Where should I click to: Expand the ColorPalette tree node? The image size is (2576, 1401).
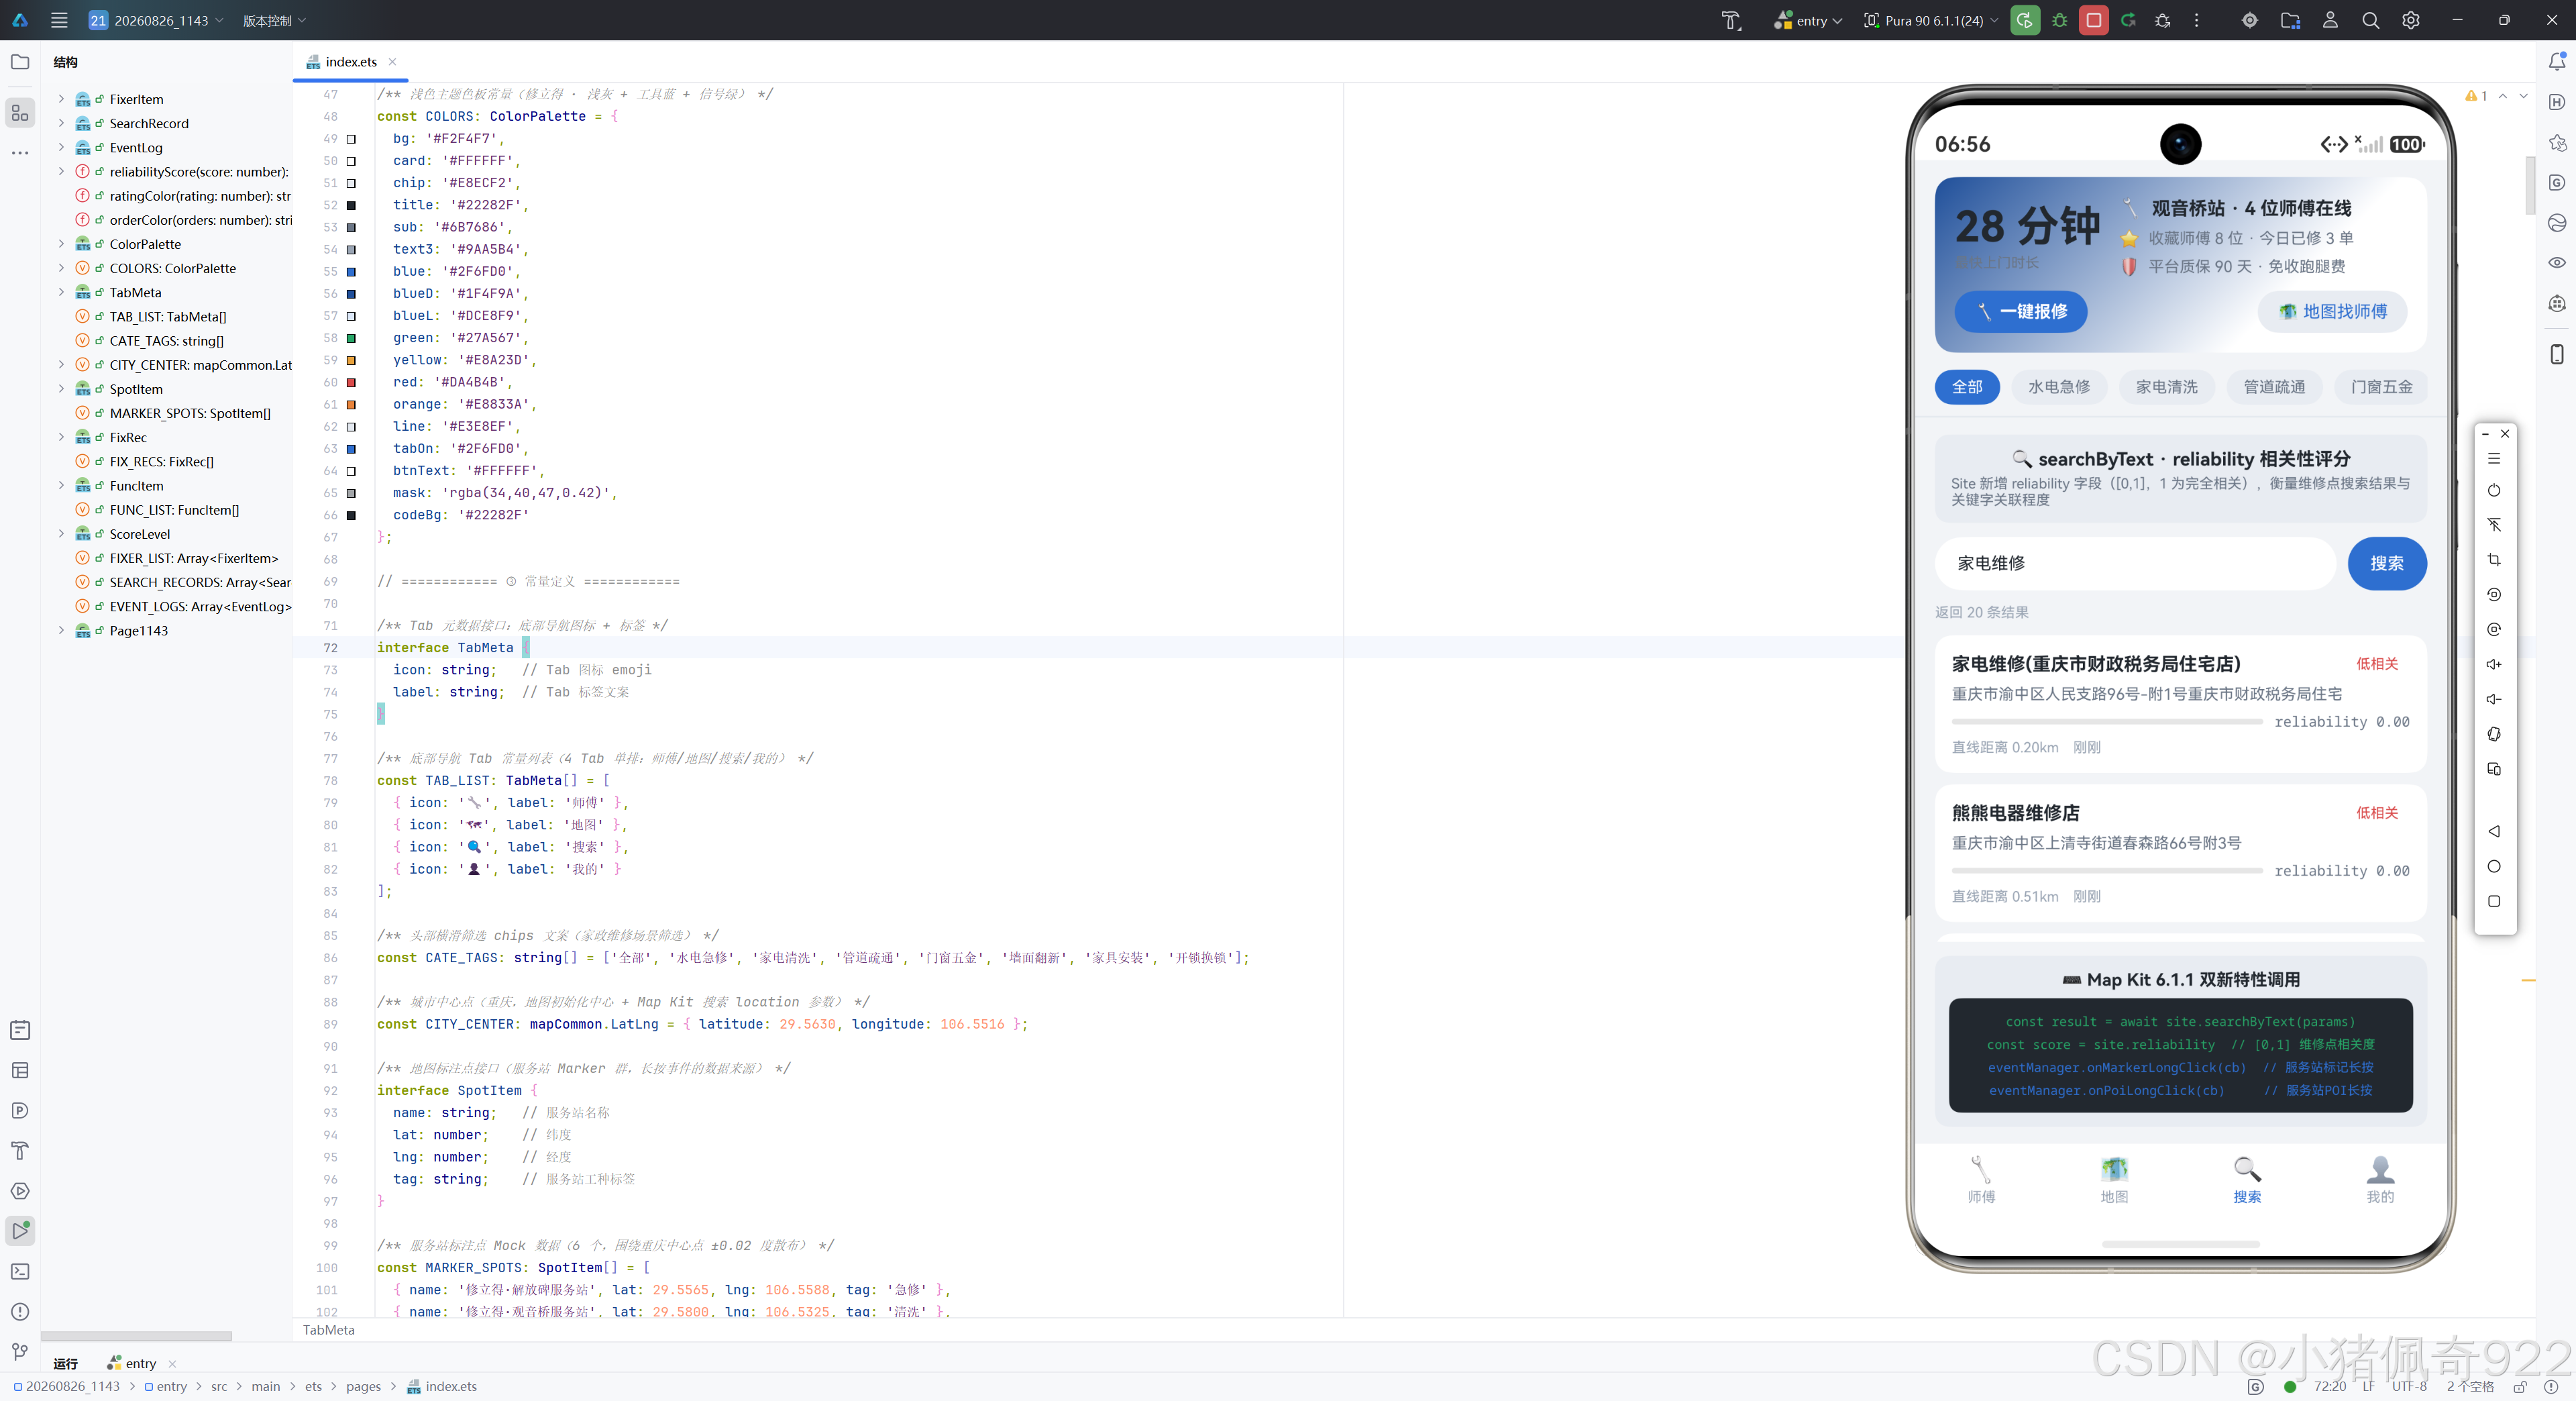[61, 244]
